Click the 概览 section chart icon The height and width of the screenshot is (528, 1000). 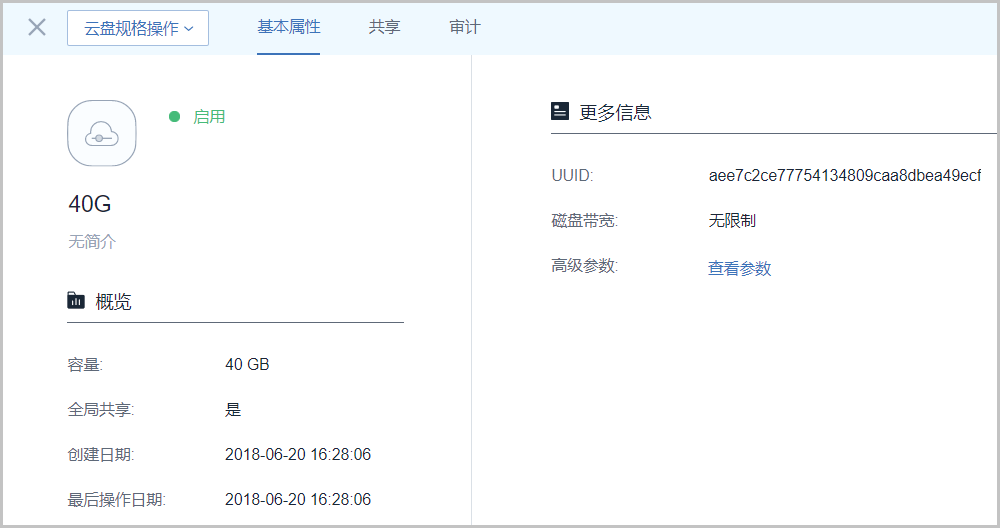pyautogui.click(x=76, y=300)
